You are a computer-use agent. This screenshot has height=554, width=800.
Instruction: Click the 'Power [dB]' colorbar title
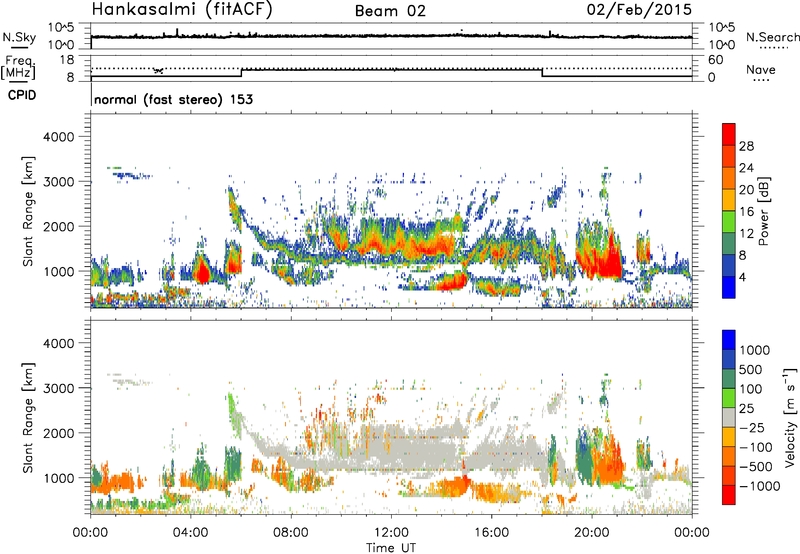(x=763, y=211)
